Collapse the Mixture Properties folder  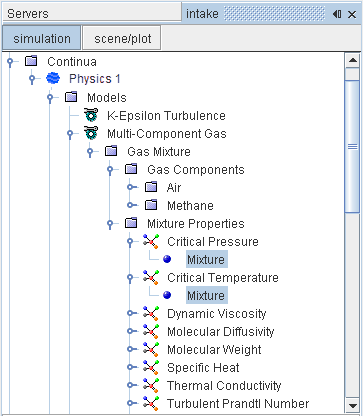point(111,224)
